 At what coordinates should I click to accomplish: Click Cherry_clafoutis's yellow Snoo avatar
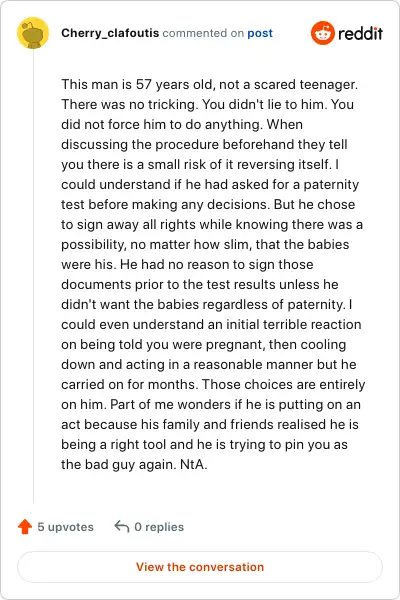click(33, 33)
